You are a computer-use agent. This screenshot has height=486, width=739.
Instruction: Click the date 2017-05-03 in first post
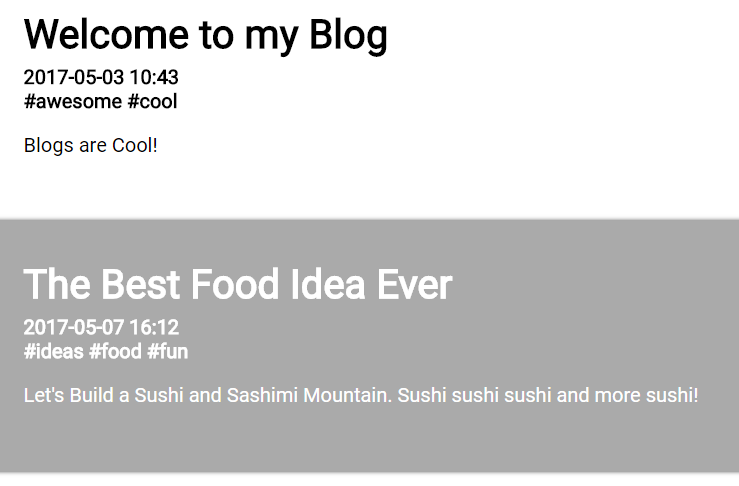click(x=73, y=77)
